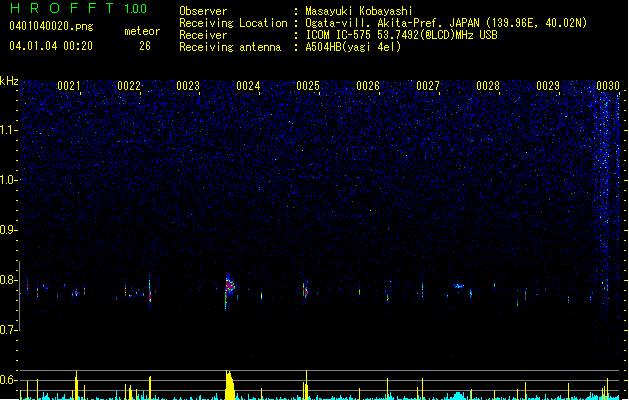Viewport: 629px width, 400px height.
Task: Click the date stamp 04.01.04 00:20
Action: 51,46
